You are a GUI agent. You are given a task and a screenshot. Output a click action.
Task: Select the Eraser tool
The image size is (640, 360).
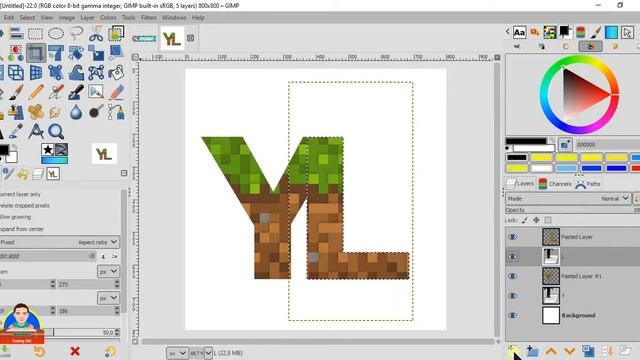pyautogui.click(x=116, y=92)
